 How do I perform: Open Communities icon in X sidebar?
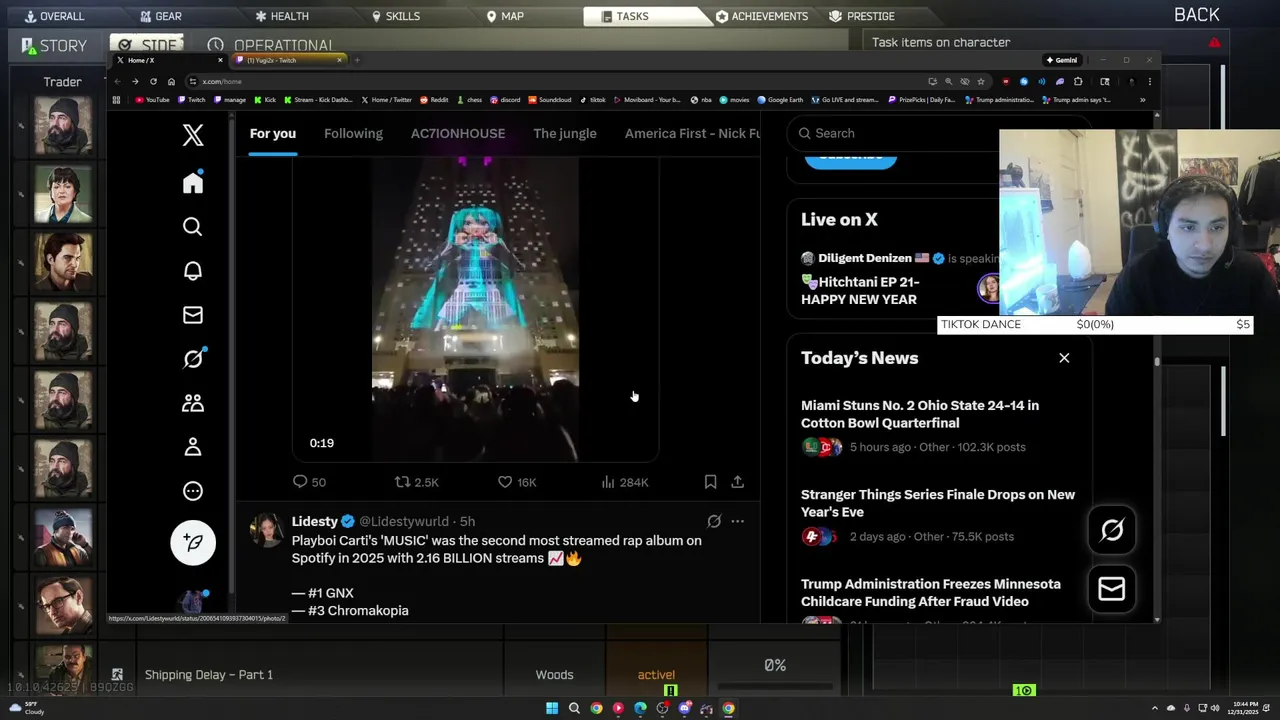[x=193, y=403]
